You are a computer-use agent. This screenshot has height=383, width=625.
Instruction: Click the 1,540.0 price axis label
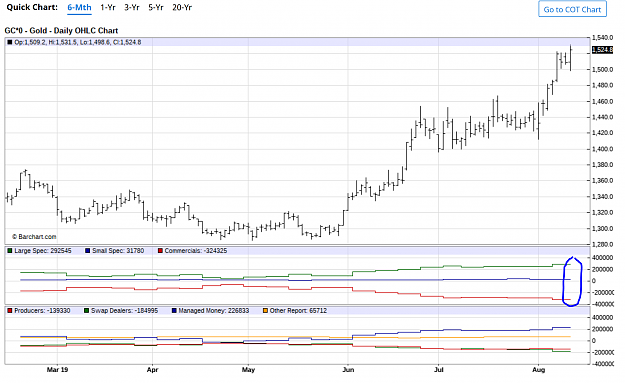[602, 38]
